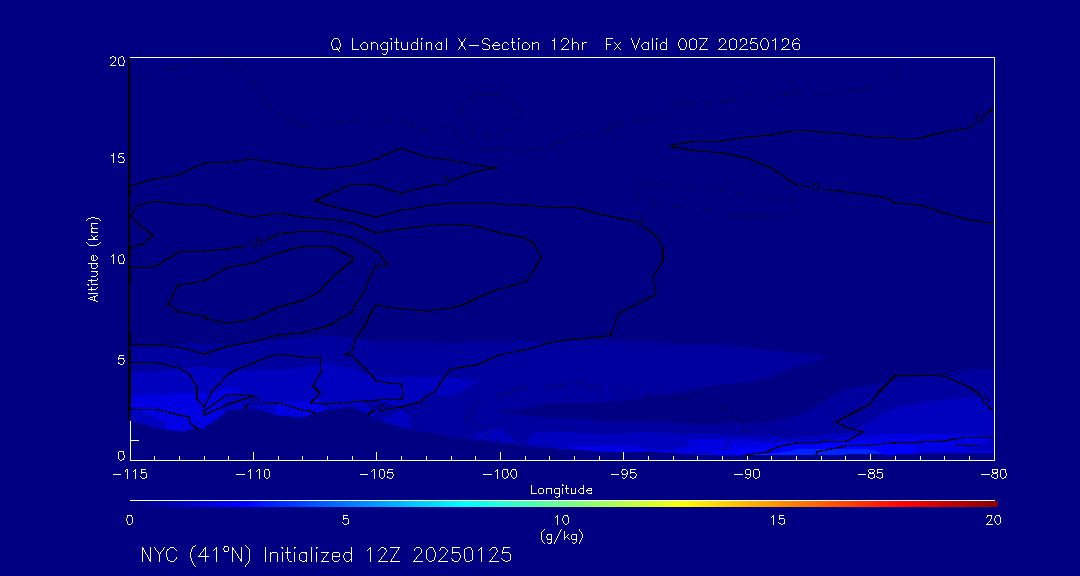The image size is (1080, 576).
Task: Click the (g/kg) units label
Action: (x=561, y=536)
